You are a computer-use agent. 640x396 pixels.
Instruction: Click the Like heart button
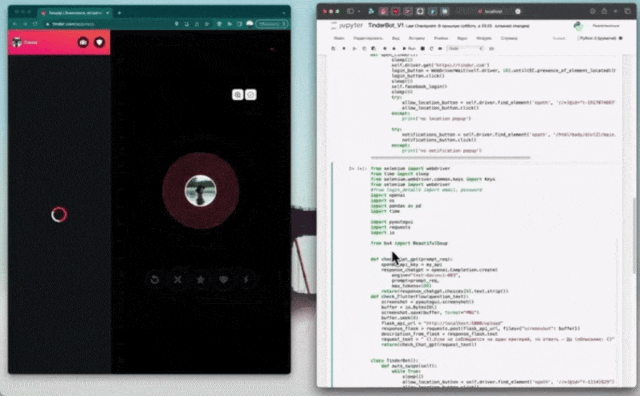223,280
